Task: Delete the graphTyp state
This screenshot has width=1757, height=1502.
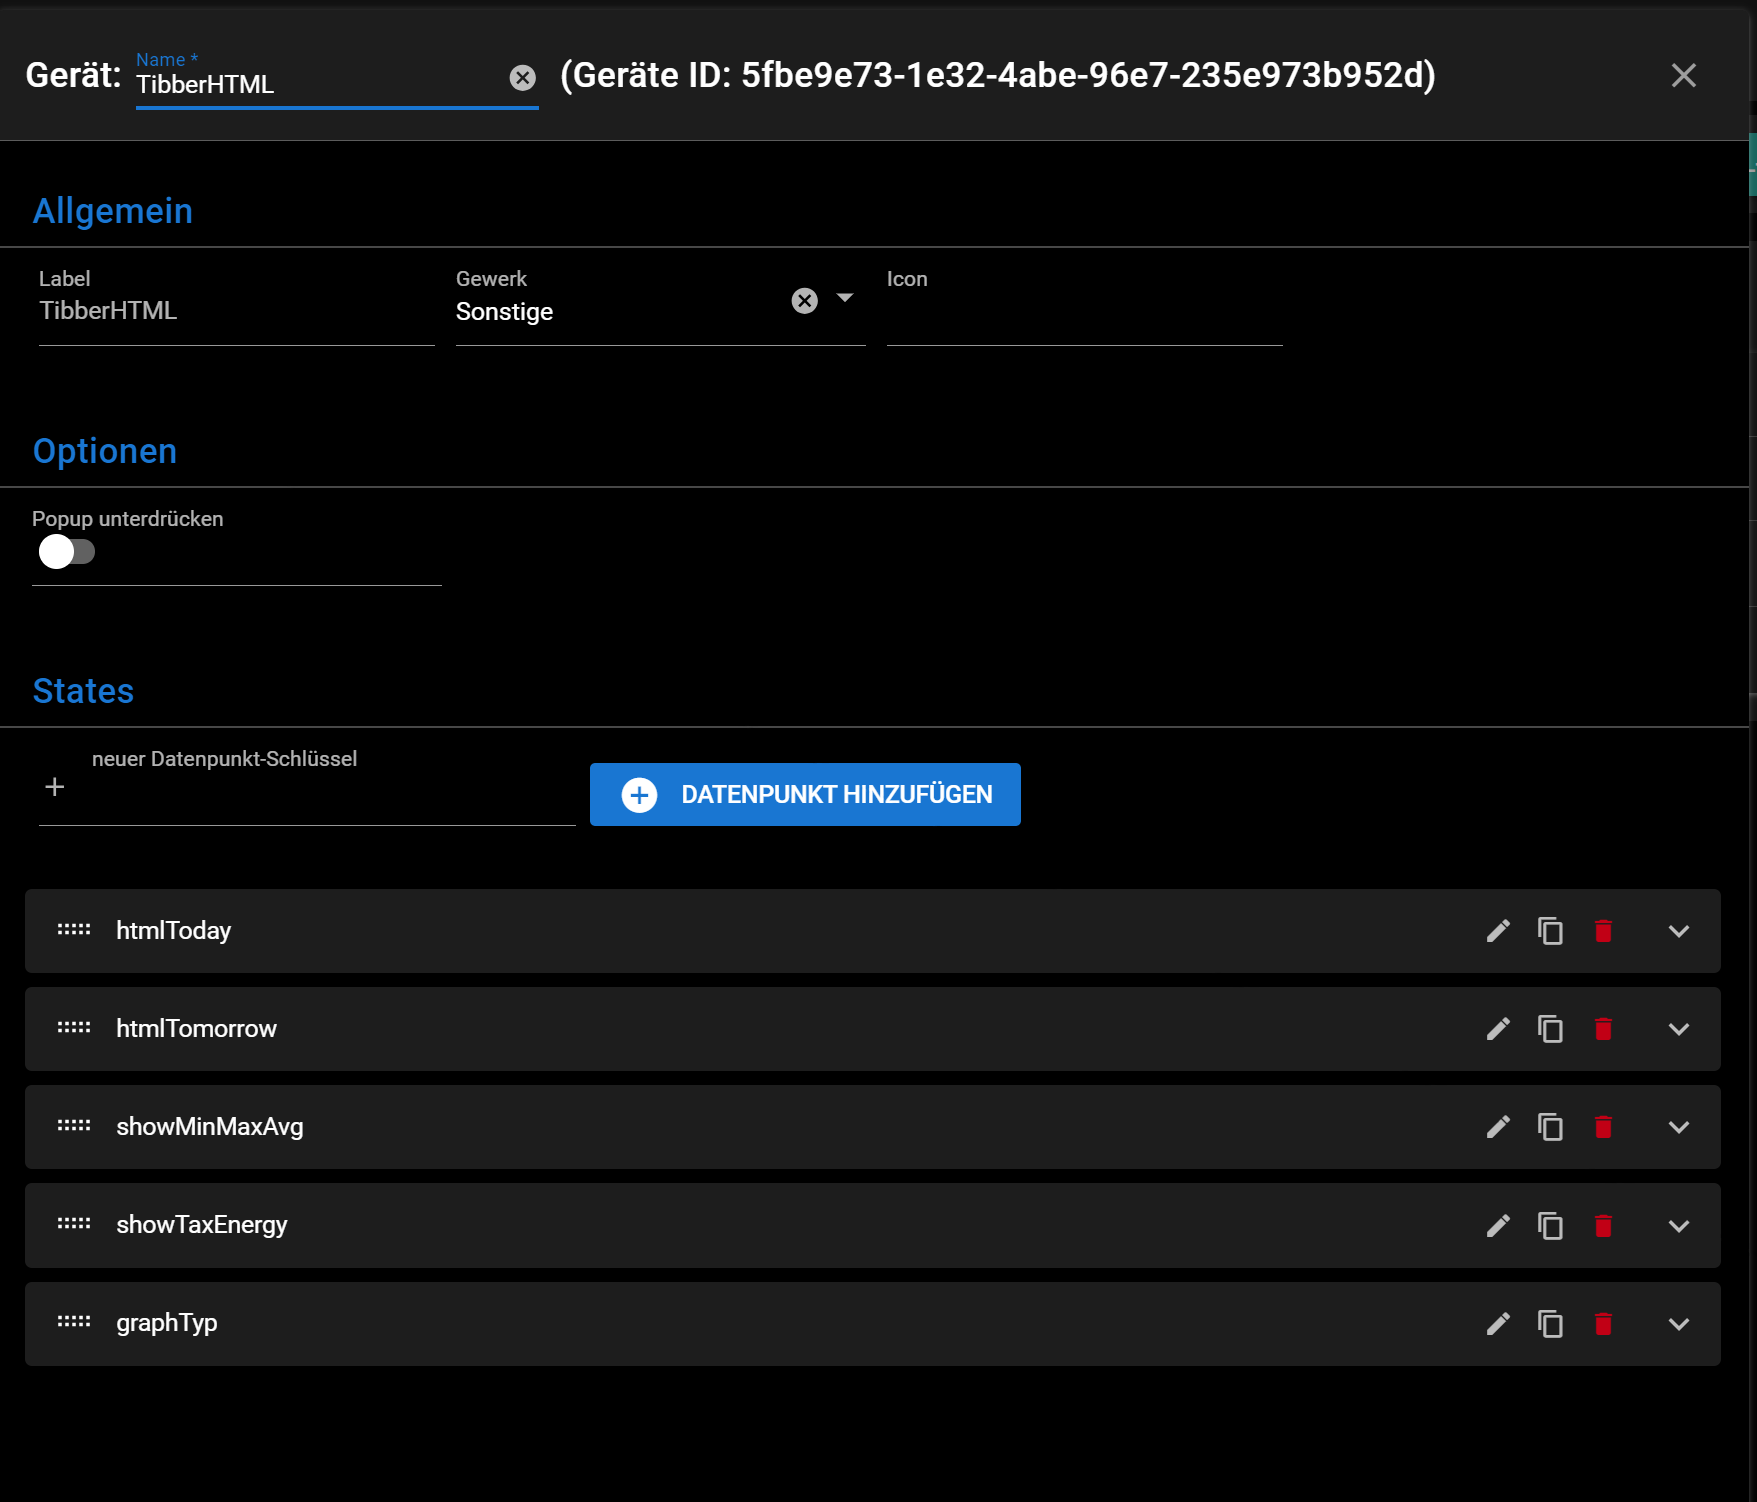Action: pyautogui.click(x=1603, y=1324)
